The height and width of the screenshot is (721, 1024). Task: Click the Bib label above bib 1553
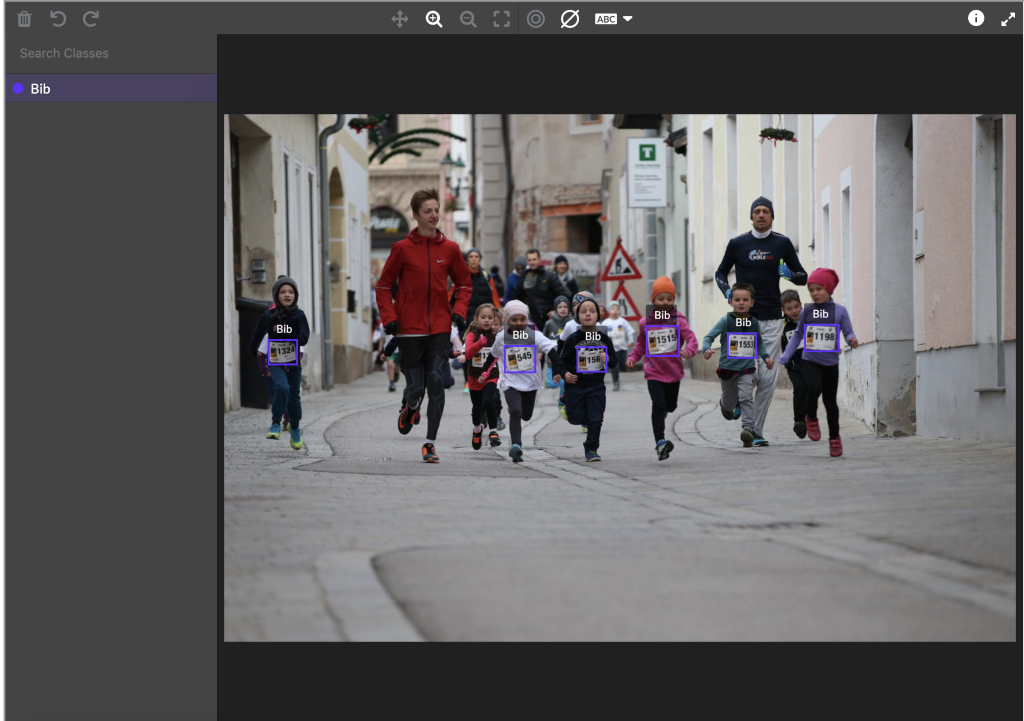(x=743, y=322)
